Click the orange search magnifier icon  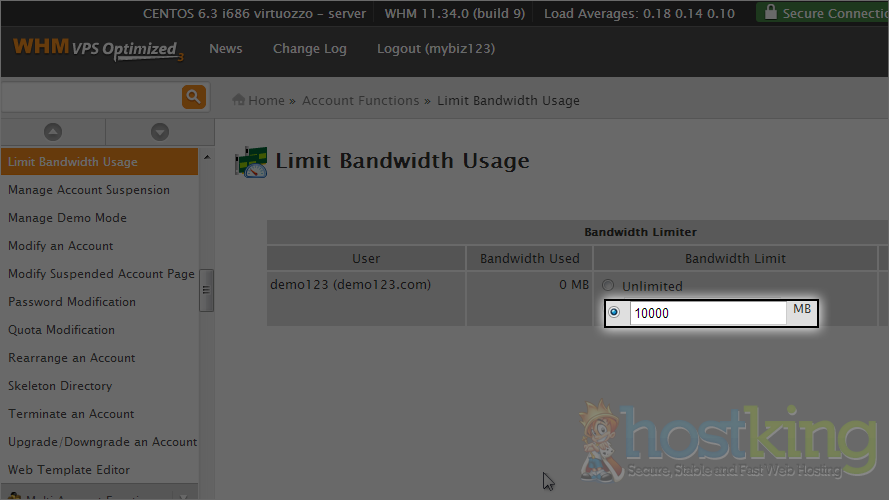193,97
